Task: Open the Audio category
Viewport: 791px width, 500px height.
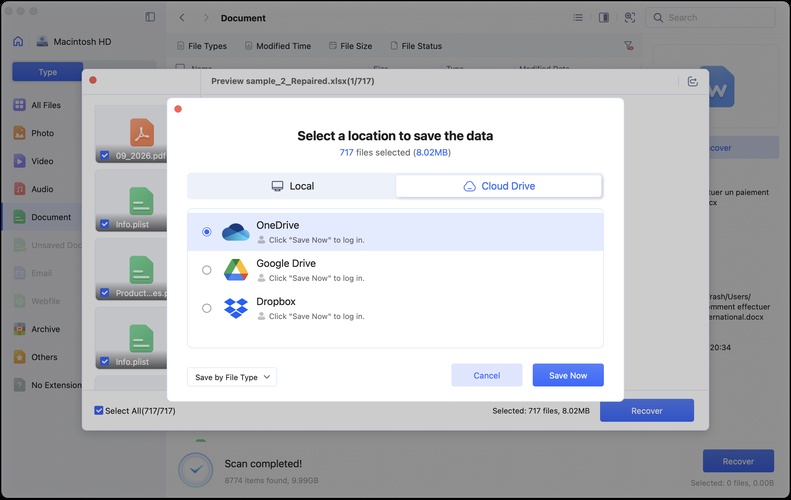Action: click(41, 189)
